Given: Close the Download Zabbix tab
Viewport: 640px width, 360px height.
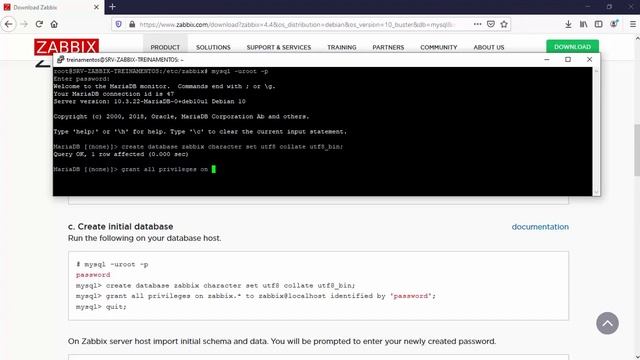Looking at the screenshot, I should tap(96, 7).
